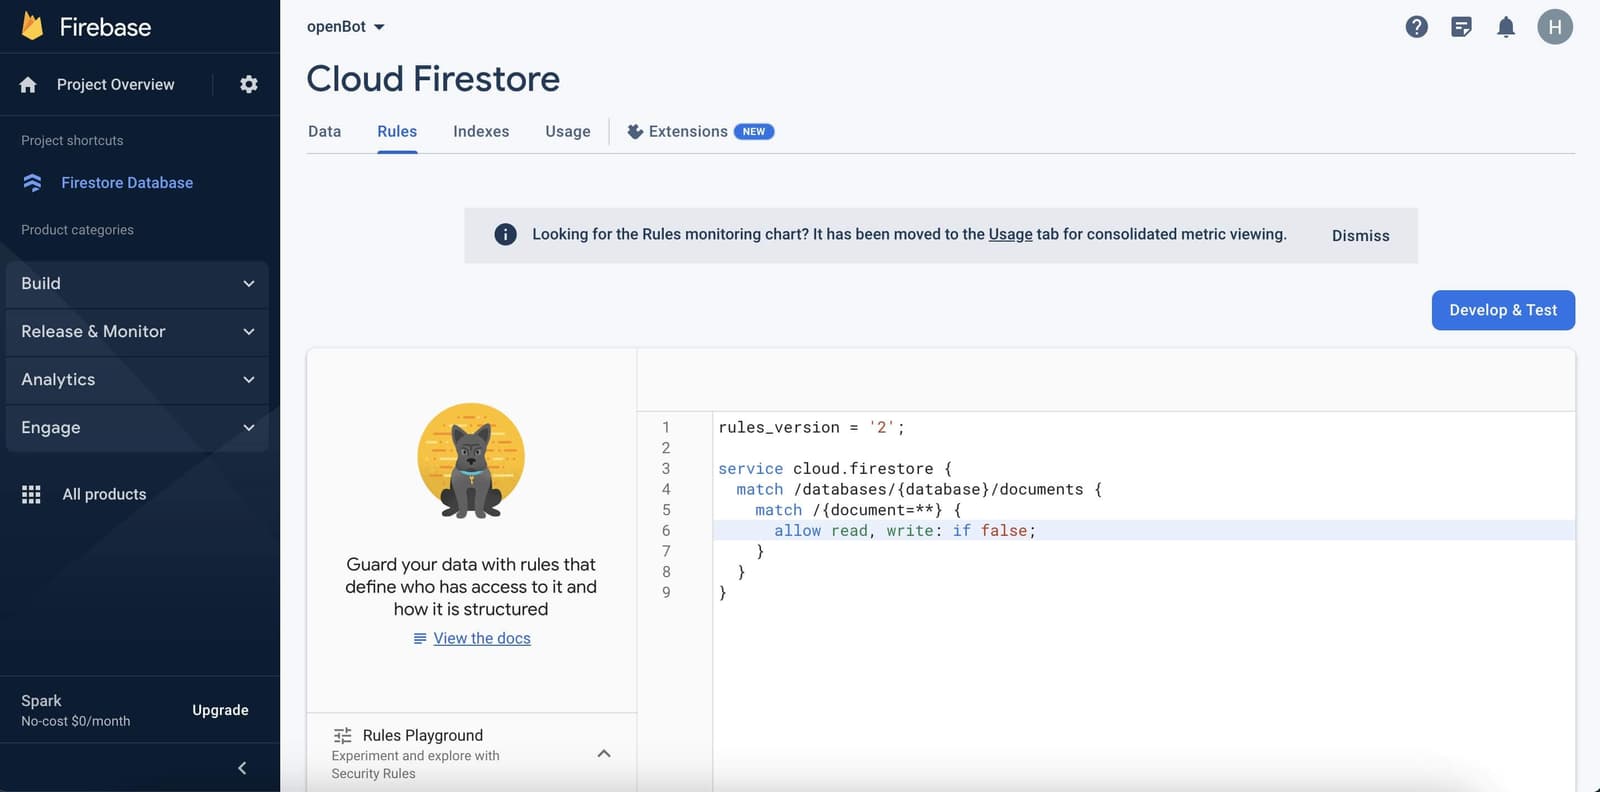Click the 'match /{document=**}' line
Viewport: 1600px width, 792px height.
click(x=858, y=510)
